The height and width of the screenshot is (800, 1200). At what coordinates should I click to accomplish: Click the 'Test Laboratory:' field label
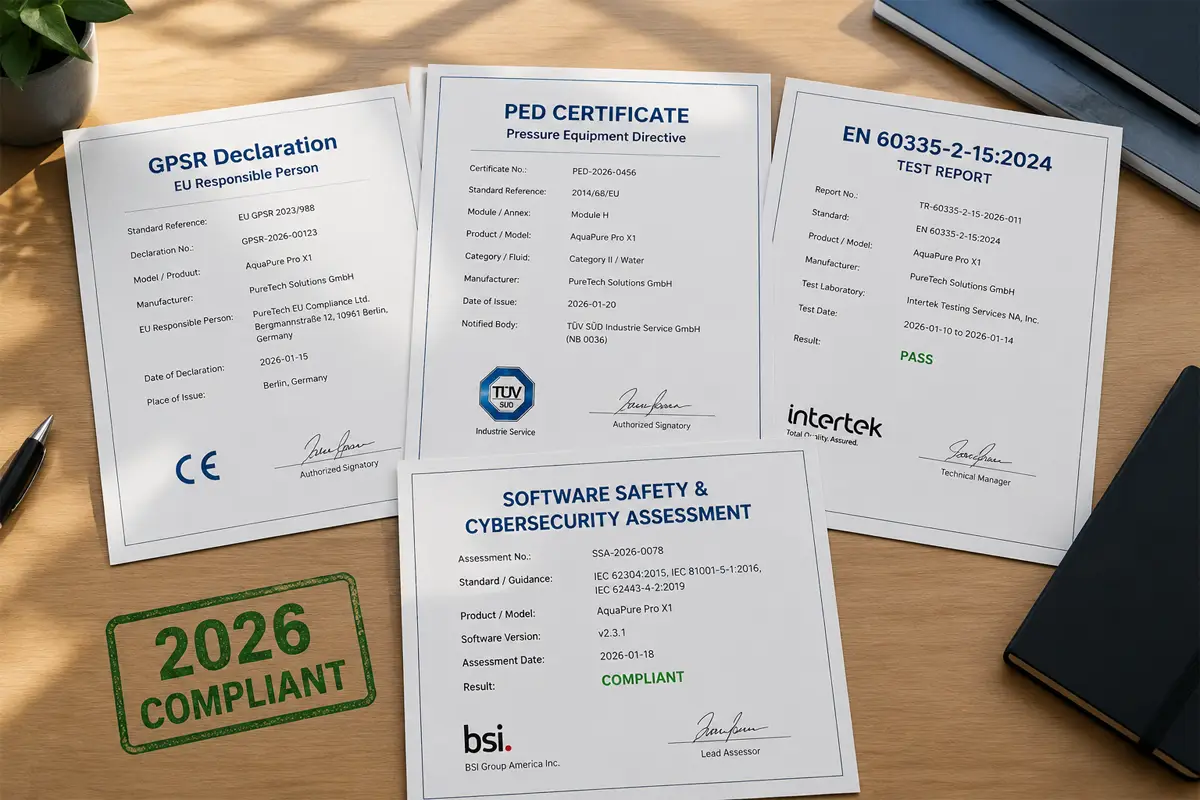(x=832, y=289)
